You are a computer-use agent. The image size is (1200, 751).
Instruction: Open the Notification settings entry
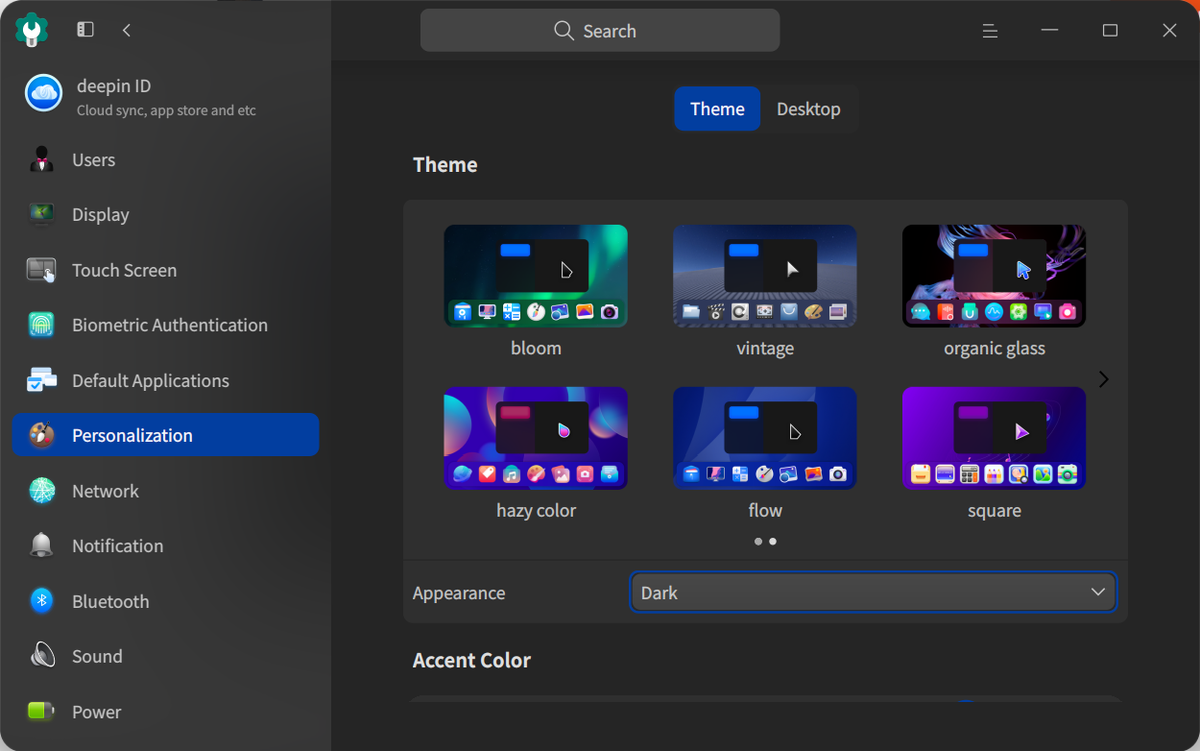tap(166, 546)
